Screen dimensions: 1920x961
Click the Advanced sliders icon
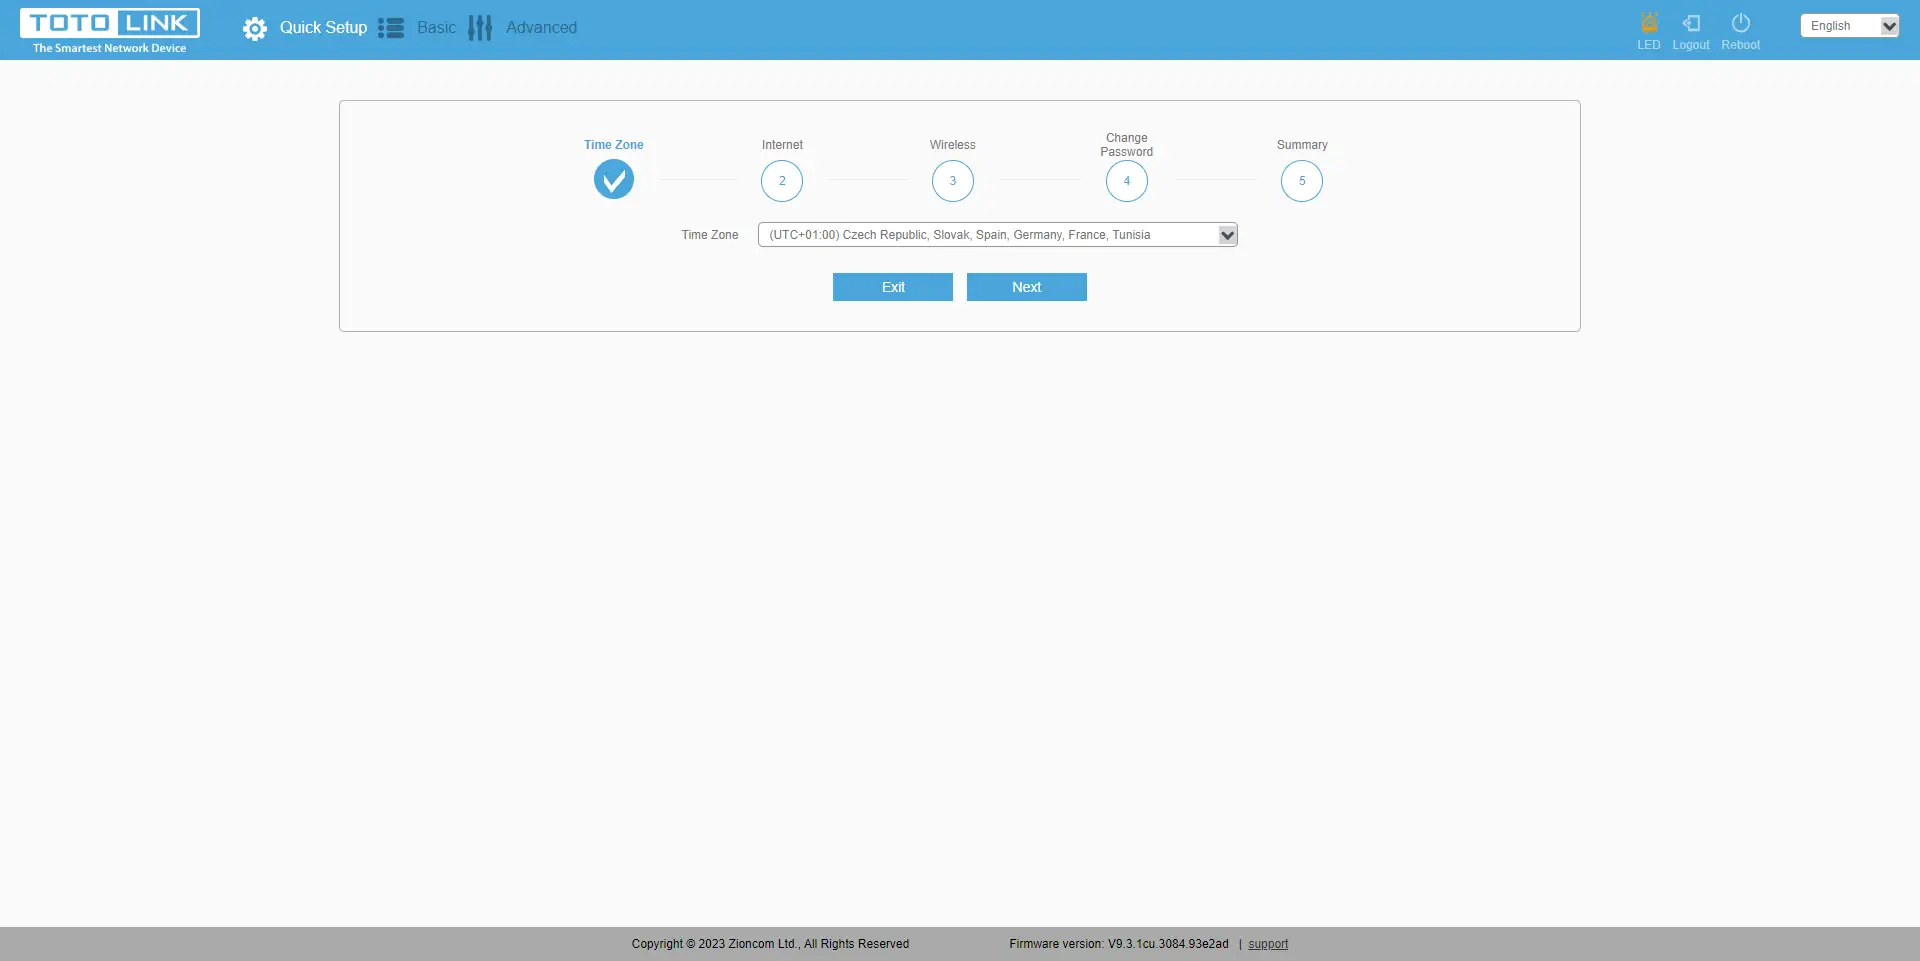[480, 28]
